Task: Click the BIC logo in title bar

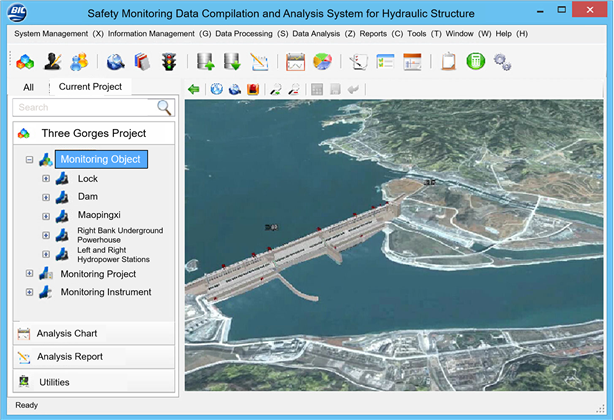Action: [x=17, y=12]
